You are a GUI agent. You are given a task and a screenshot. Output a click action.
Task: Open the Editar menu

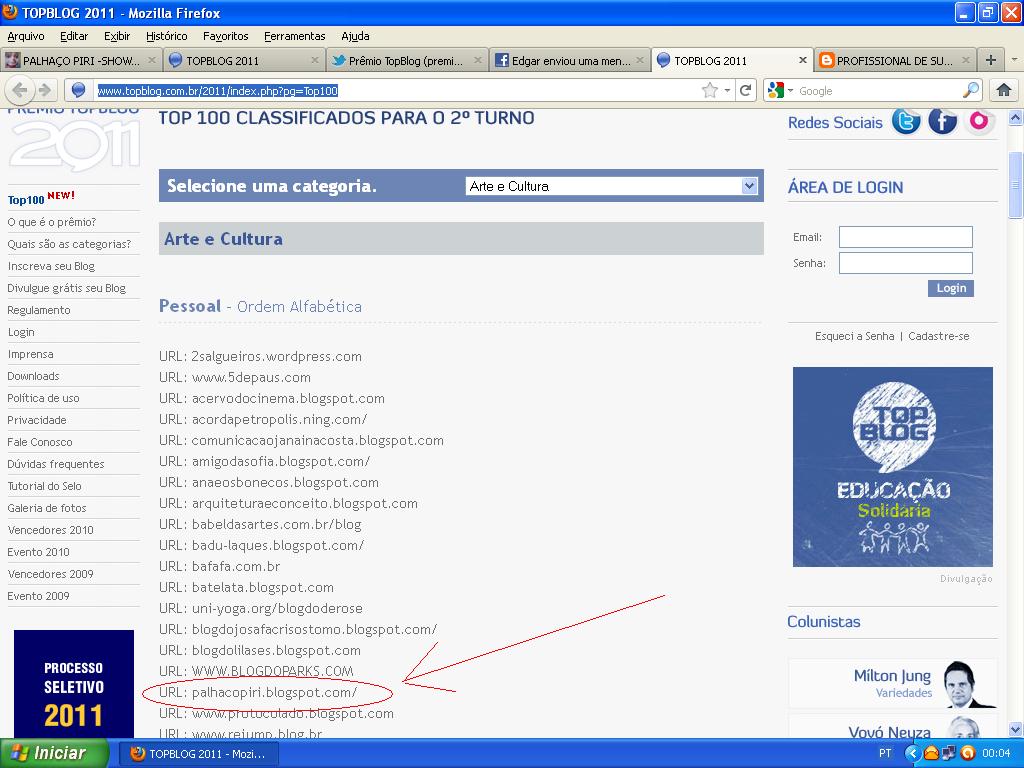coord(74,36)
